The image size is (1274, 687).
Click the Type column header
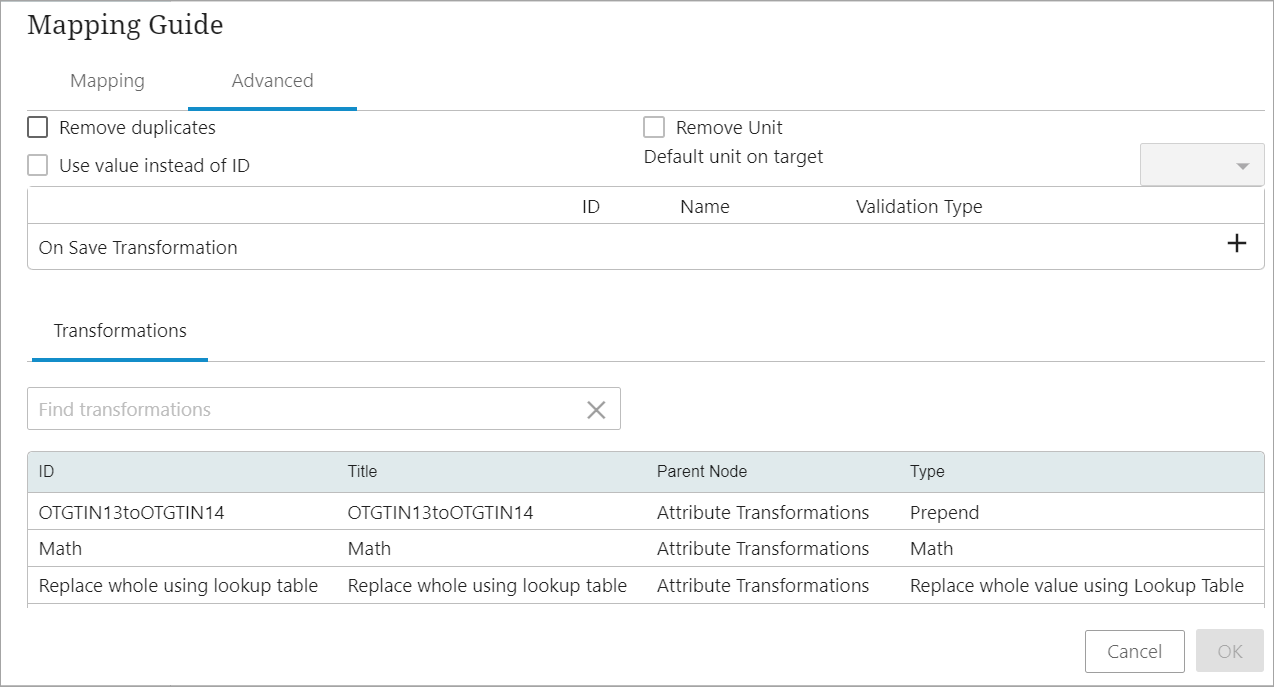[x=927, y=472]
